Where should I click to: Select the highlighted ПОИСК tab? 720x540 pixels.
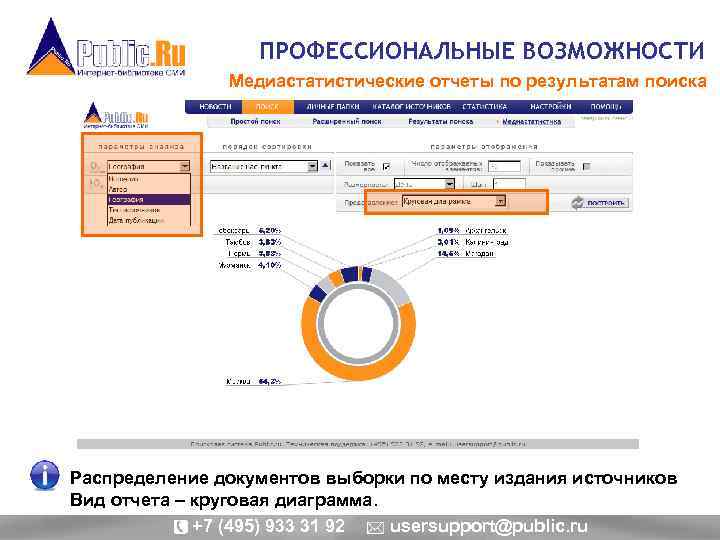tap(267, 107)
